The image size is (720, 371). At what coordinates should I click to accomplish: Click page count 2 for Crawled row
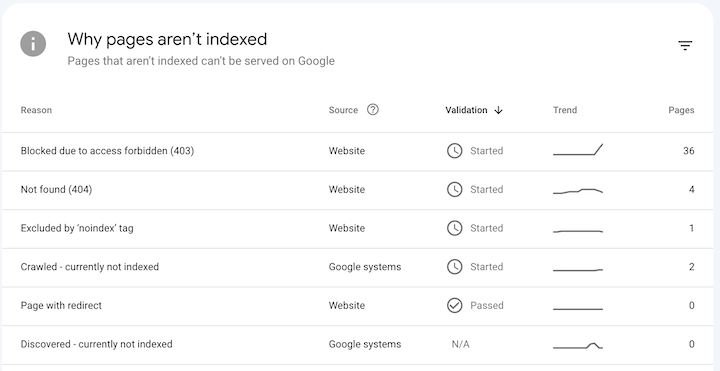click(692, 267)
